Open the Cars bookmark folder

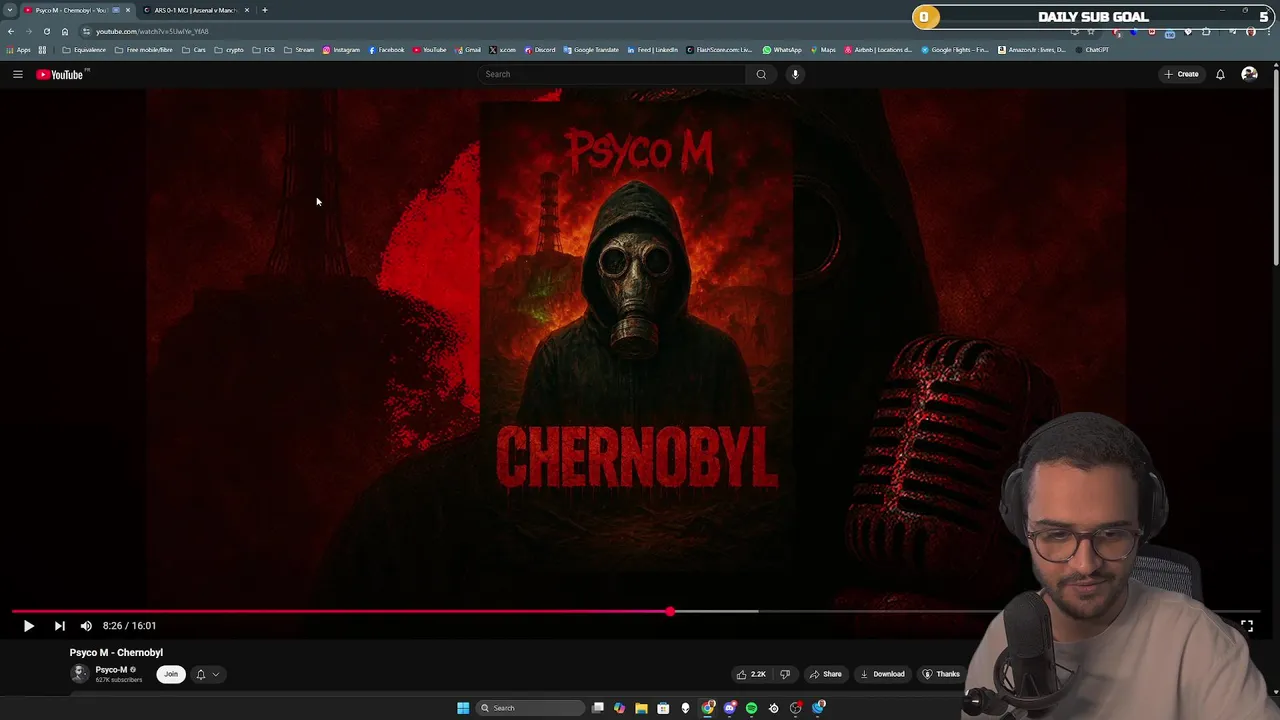tap(194, 50)
